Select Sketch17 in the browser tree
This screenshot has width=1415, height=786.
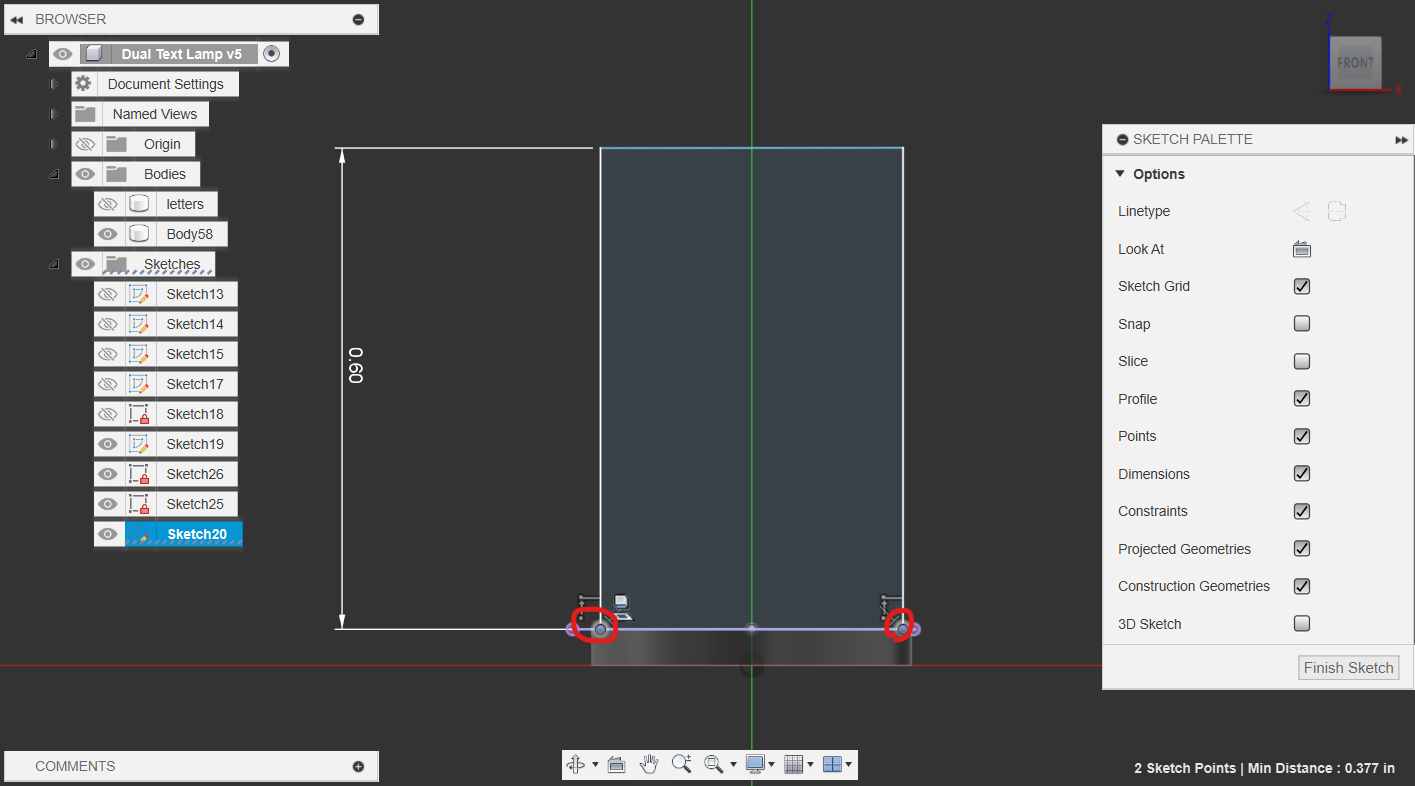pos(195,384)
